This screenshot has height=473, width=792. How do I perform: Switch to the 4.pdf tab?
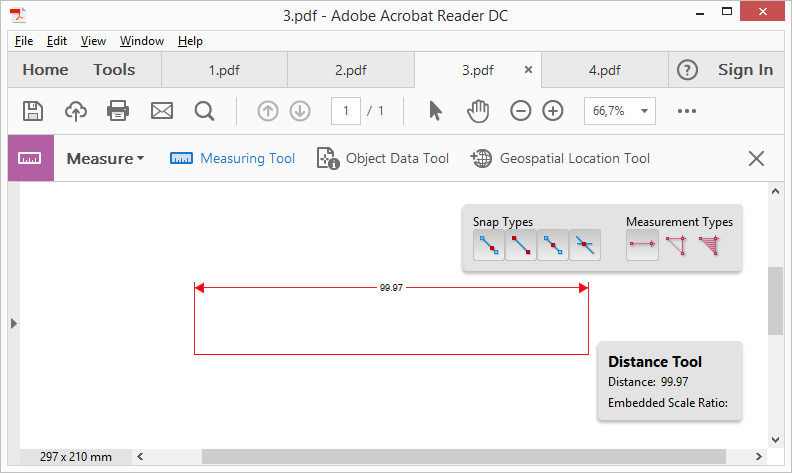pyautogui.click(x=605, y=70)
